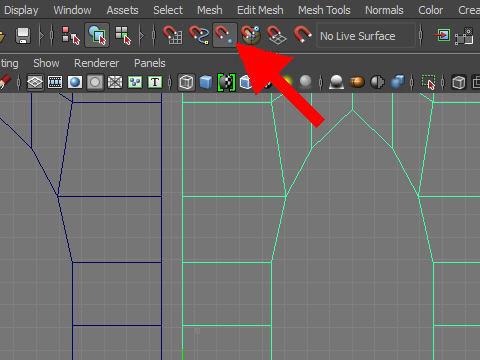Click Make Live magnet icon
The height and width of the screenshot is (360, 480).
tap(303, 34)
